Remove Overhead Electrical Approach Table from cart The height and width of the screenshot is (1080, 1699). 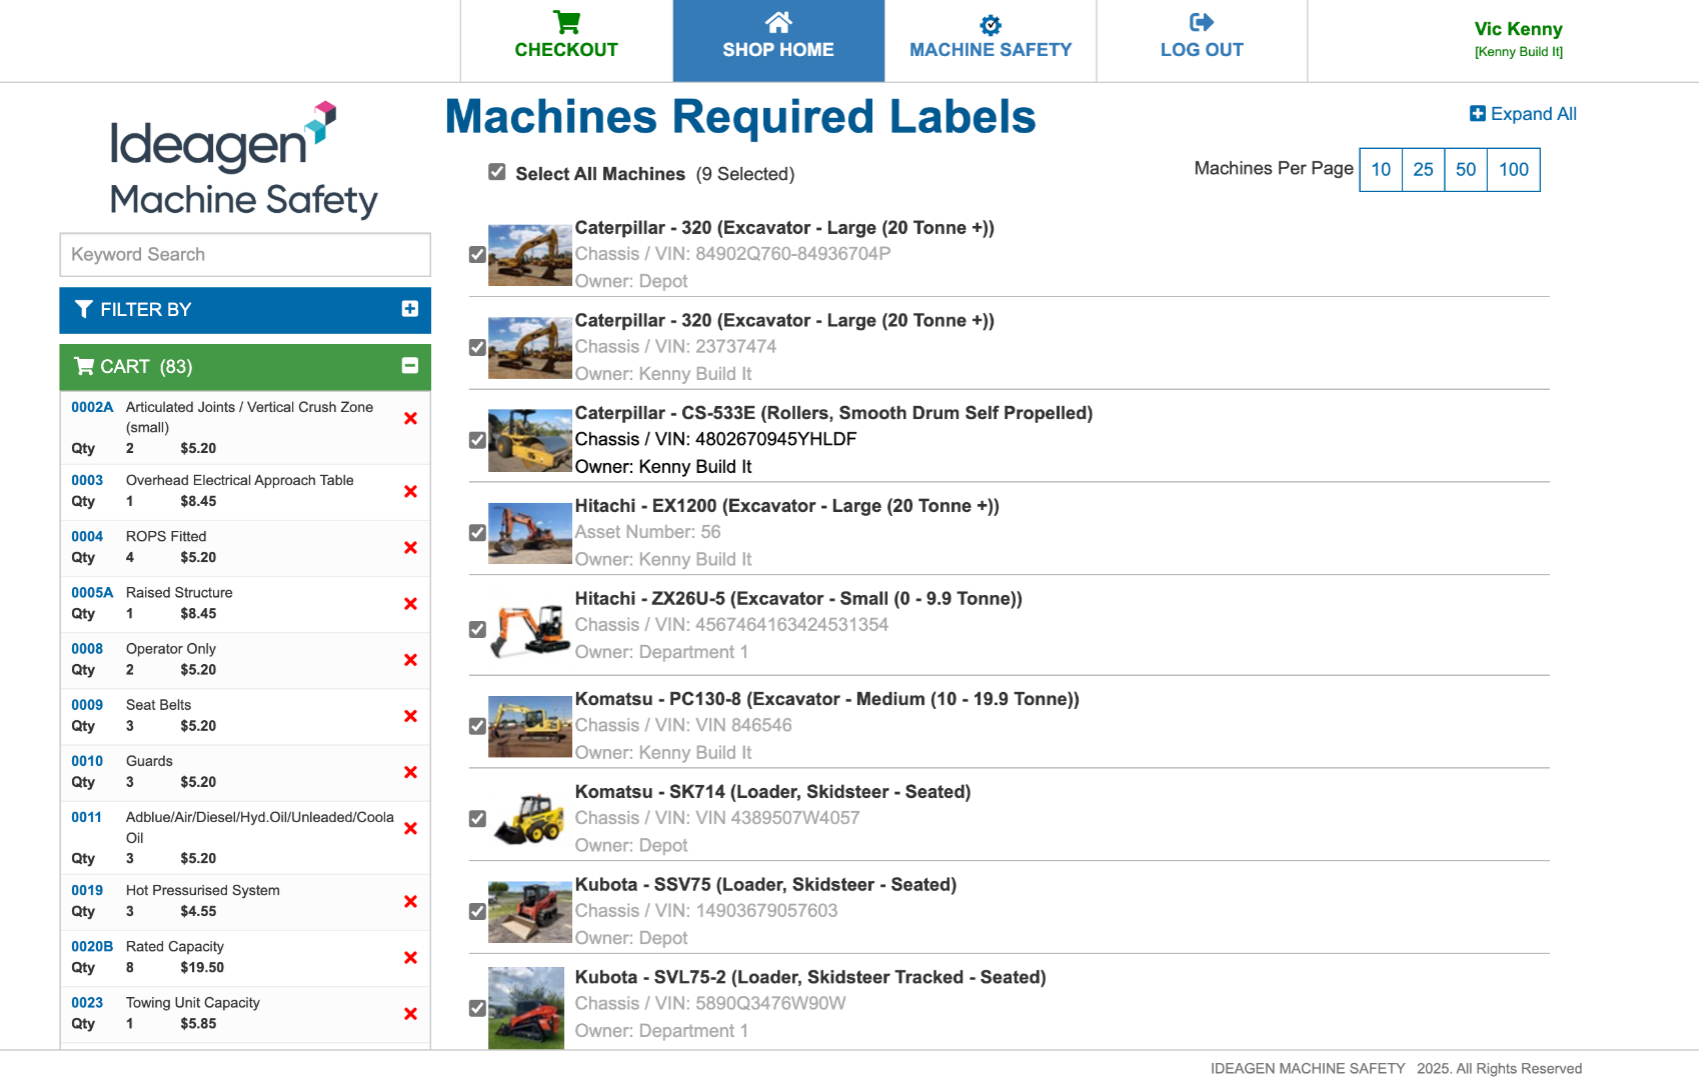coord(410,491)
